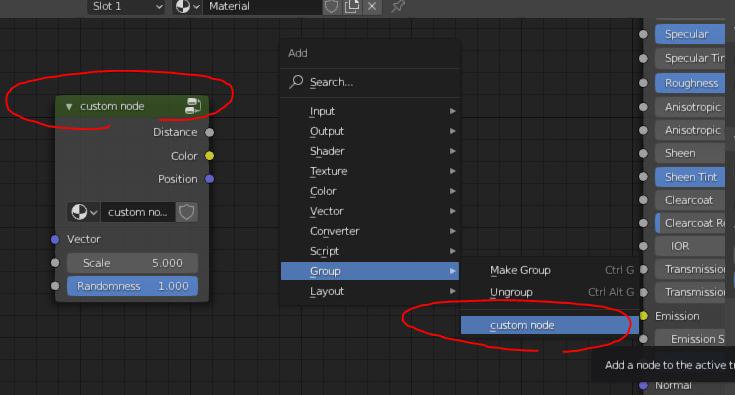735x395 pixels.
Task: Open the Script submenu
Action: tap(370, 251)
